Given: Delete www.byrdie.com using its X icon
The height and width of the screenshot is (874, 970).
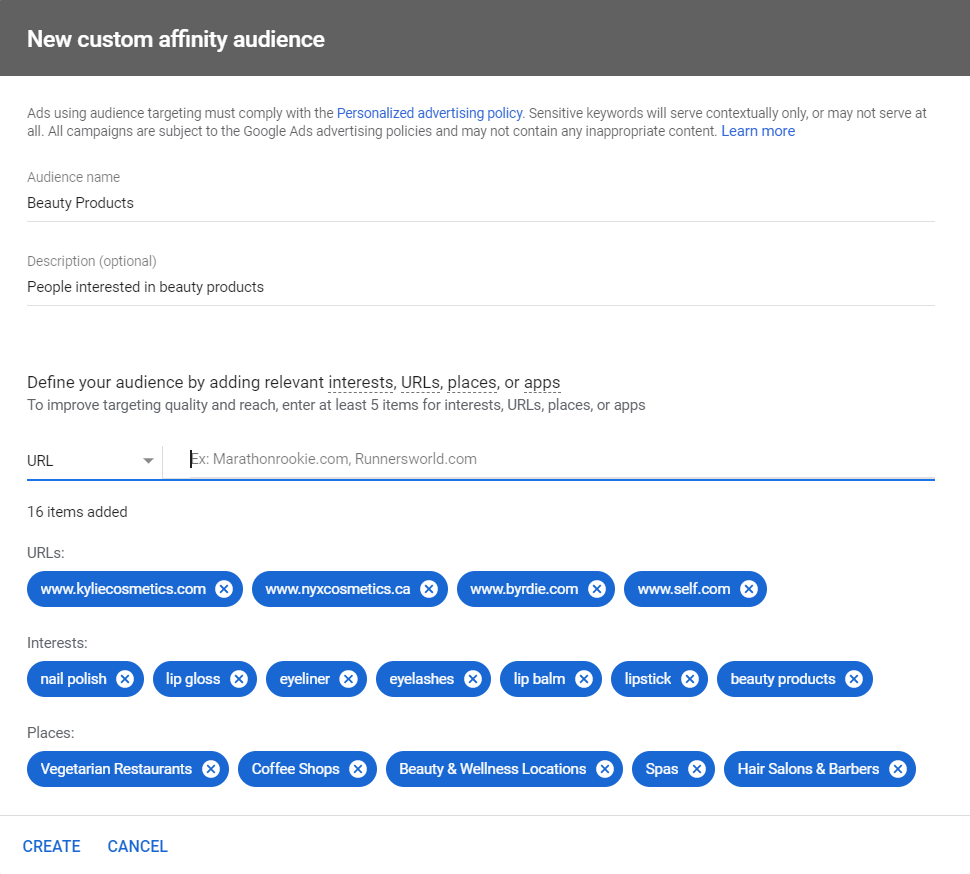Looking at the screenshot, I should [x=597, y=589].
